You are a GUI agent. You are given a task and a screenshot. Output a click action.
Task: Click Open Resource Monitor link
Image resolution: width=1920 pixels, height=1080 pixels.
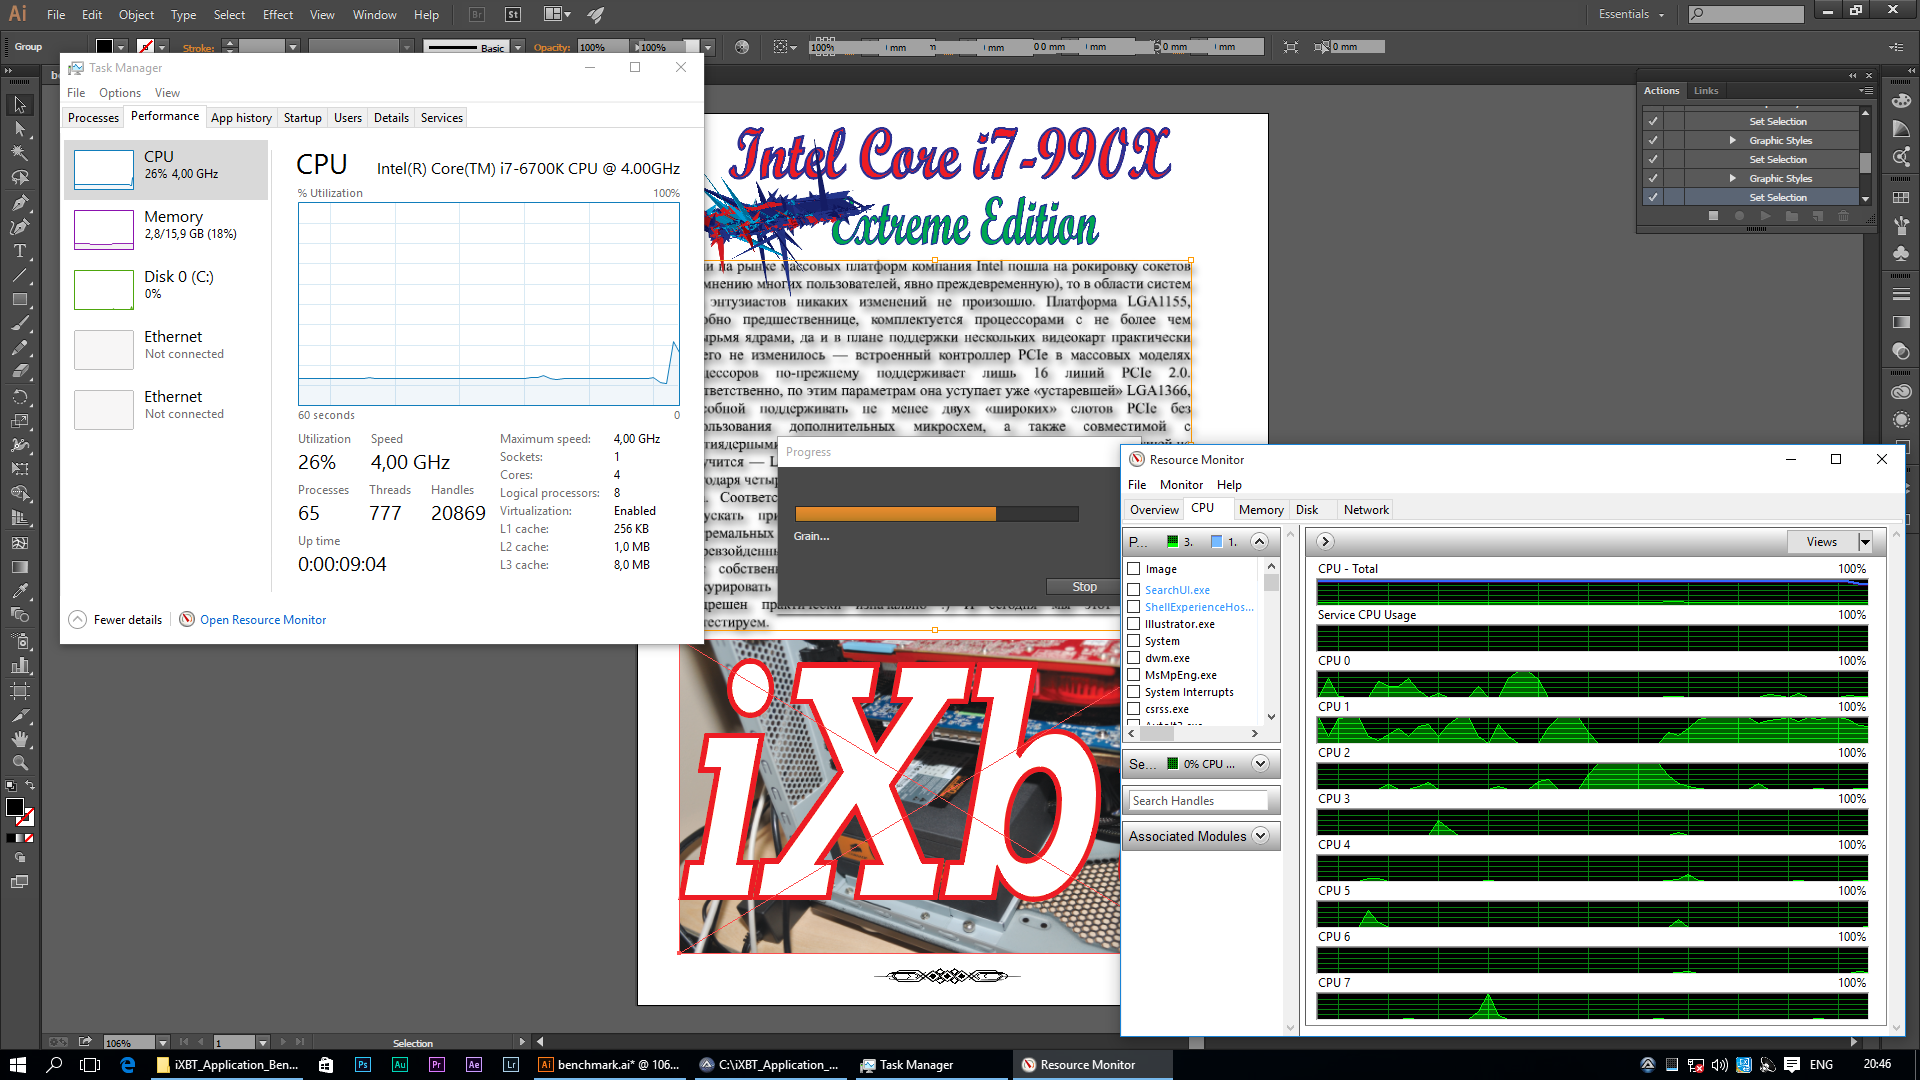263,620
